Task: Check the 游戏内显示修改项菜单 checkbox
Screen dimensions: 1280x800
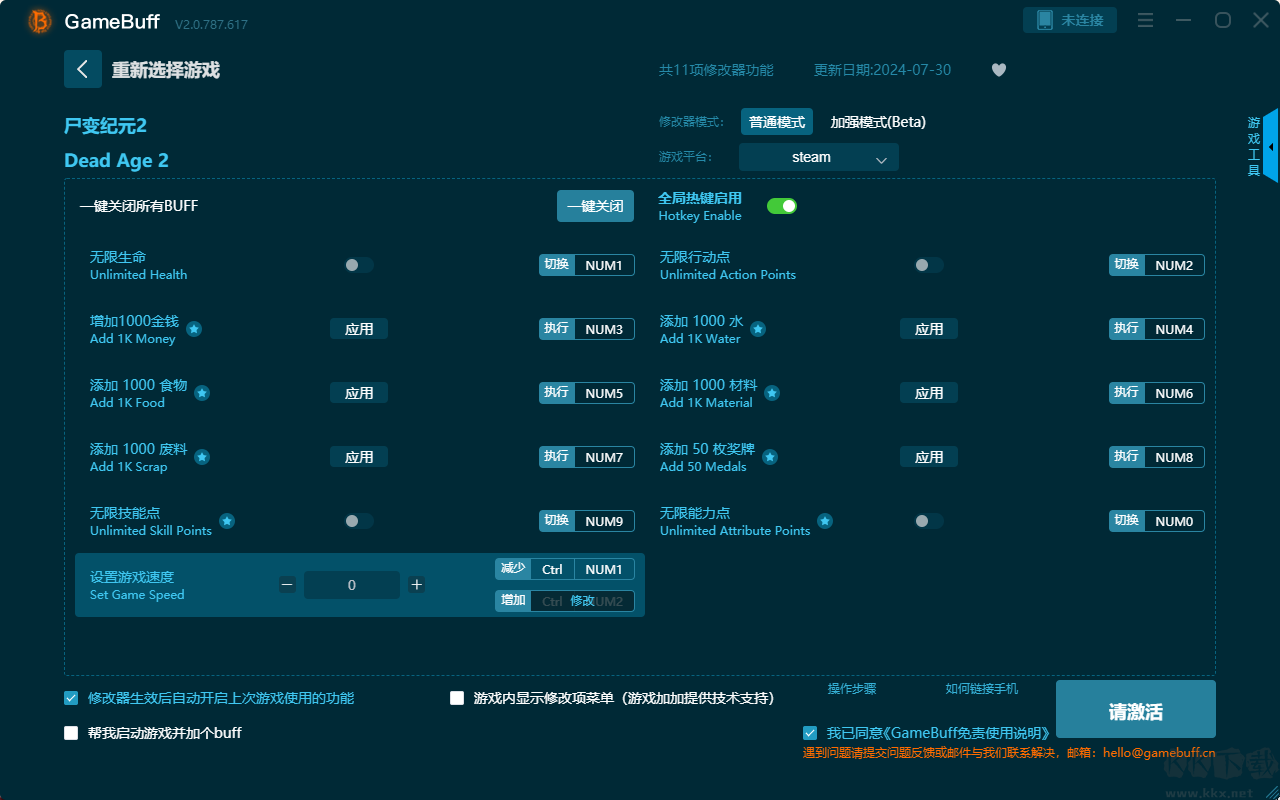Action: [457, 698]
